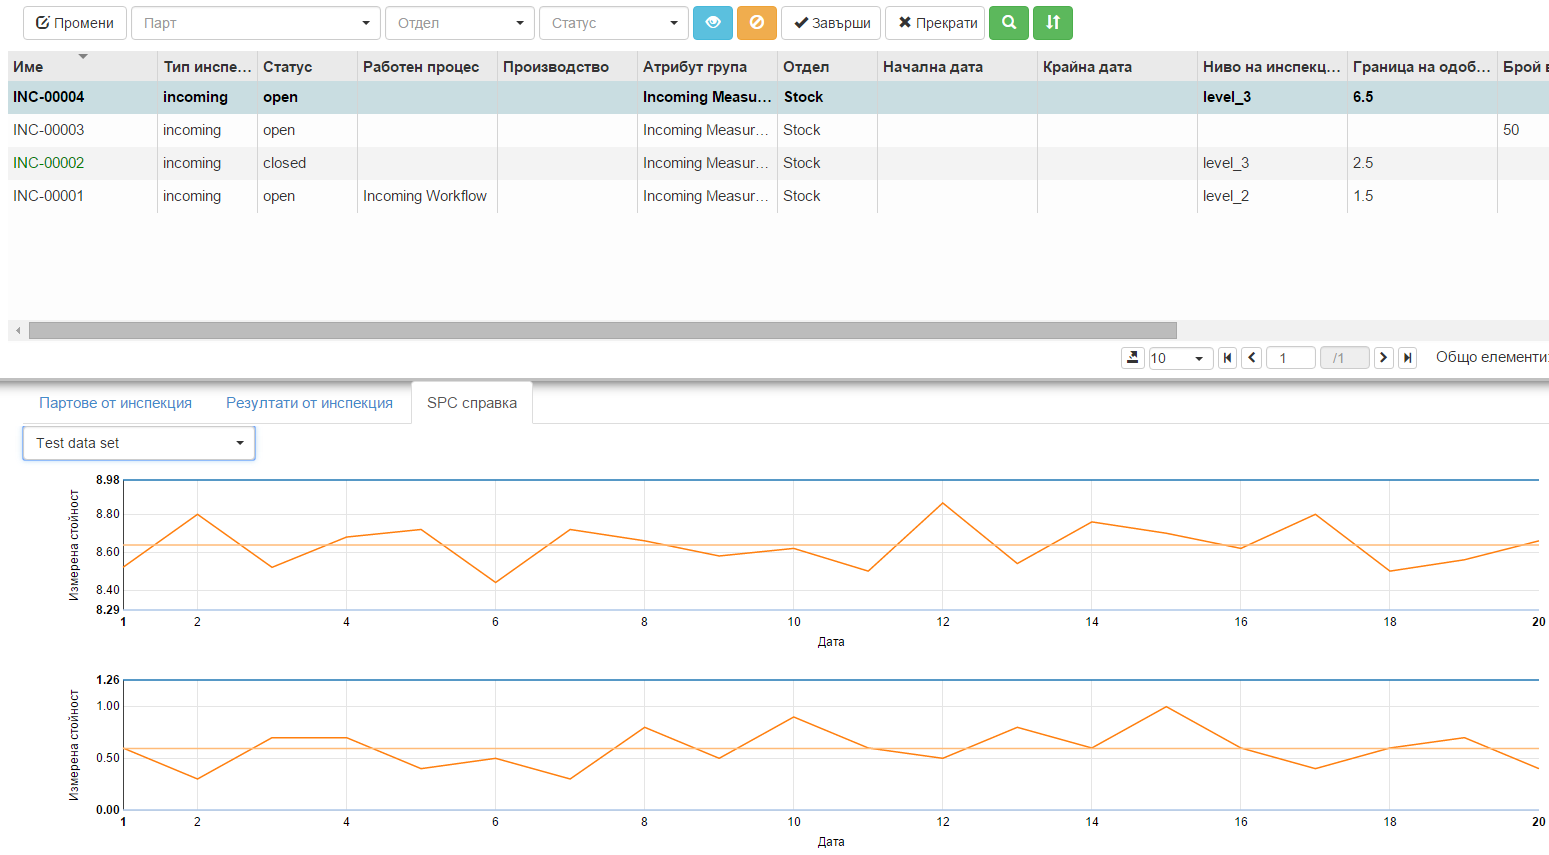Click the Прекрати button
This screenshot has height=855, width=1549.
[935, 22]
